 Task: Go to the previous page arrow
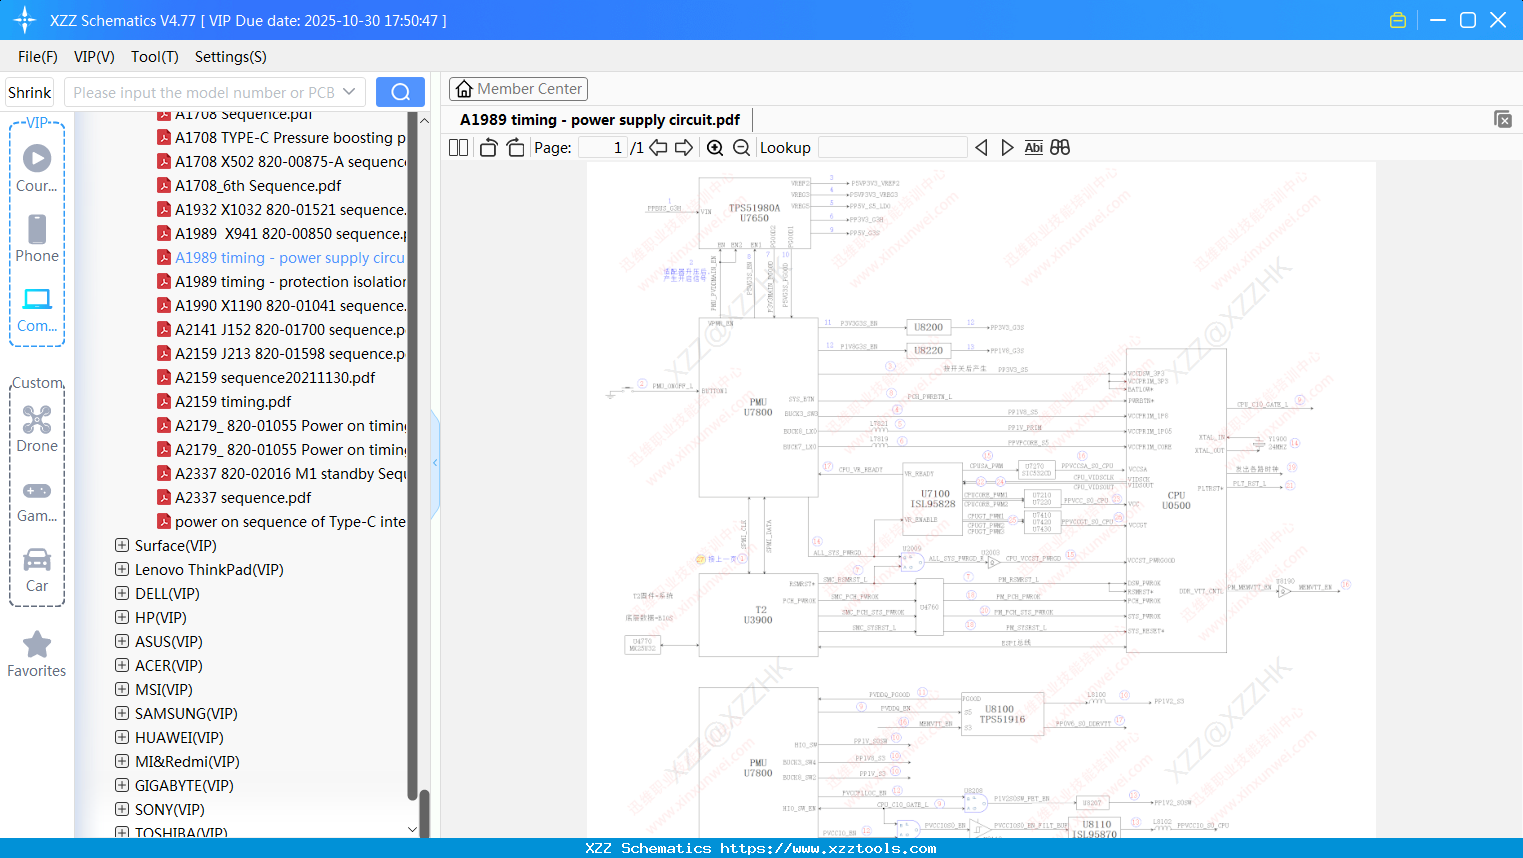(x=658, y=148)
